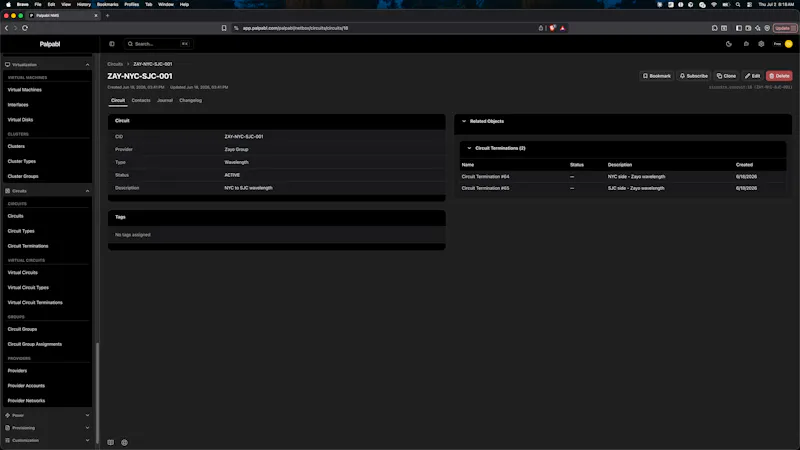This screenshot has height=450, width=800.
Task: Click the Palpabl logo
Action: pyautogui.click(x=50, y=44)
